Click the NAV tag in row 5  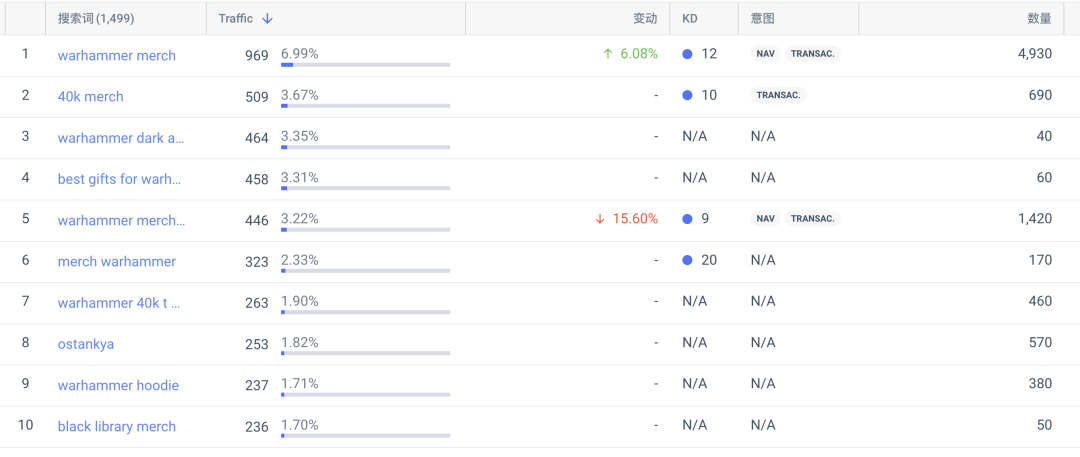[x=765, y=219]
